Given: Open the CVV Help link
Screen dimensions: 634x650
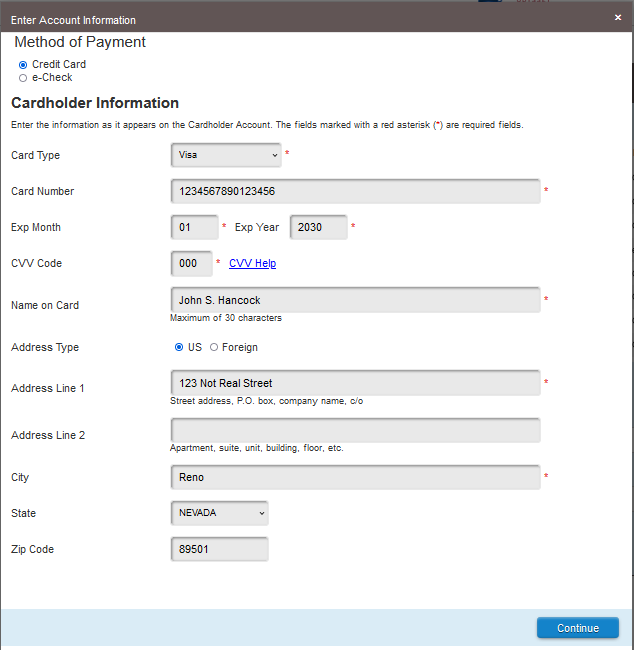Looking at the screenshot, I should pos(252,263).
